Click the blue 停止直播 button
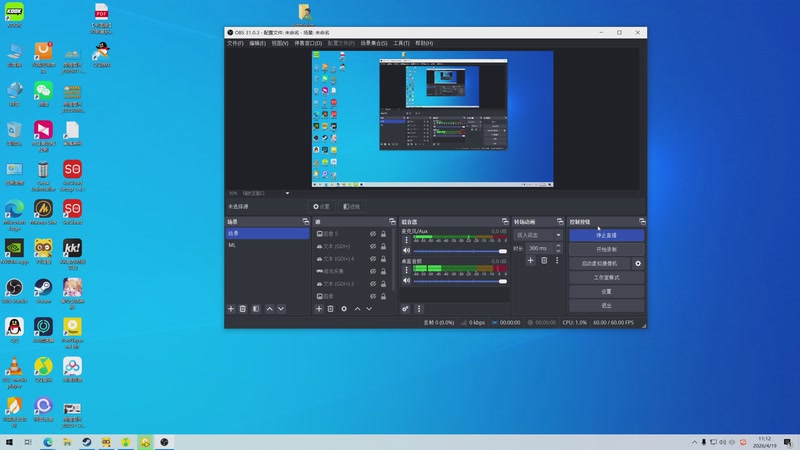Image resolution: width=800 pixels, height=450 pixels. [607, 235]
